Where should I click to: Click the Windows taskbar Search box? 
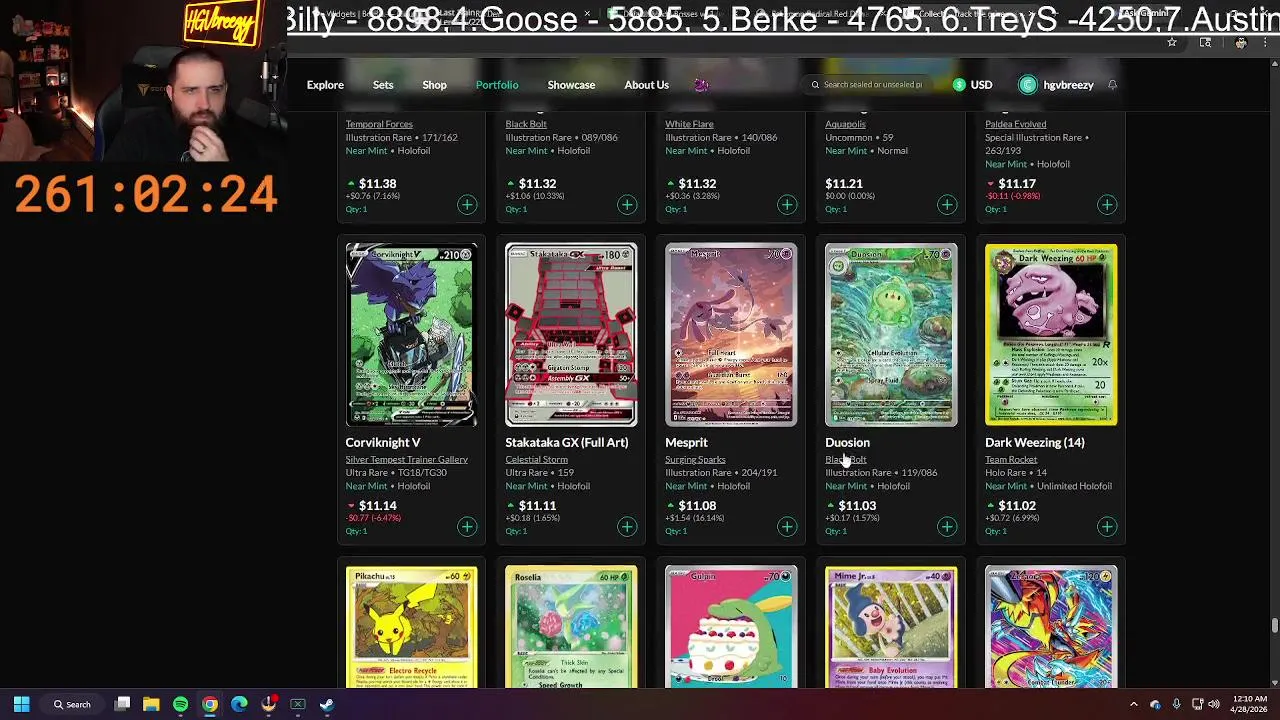[x=72, y=704]
